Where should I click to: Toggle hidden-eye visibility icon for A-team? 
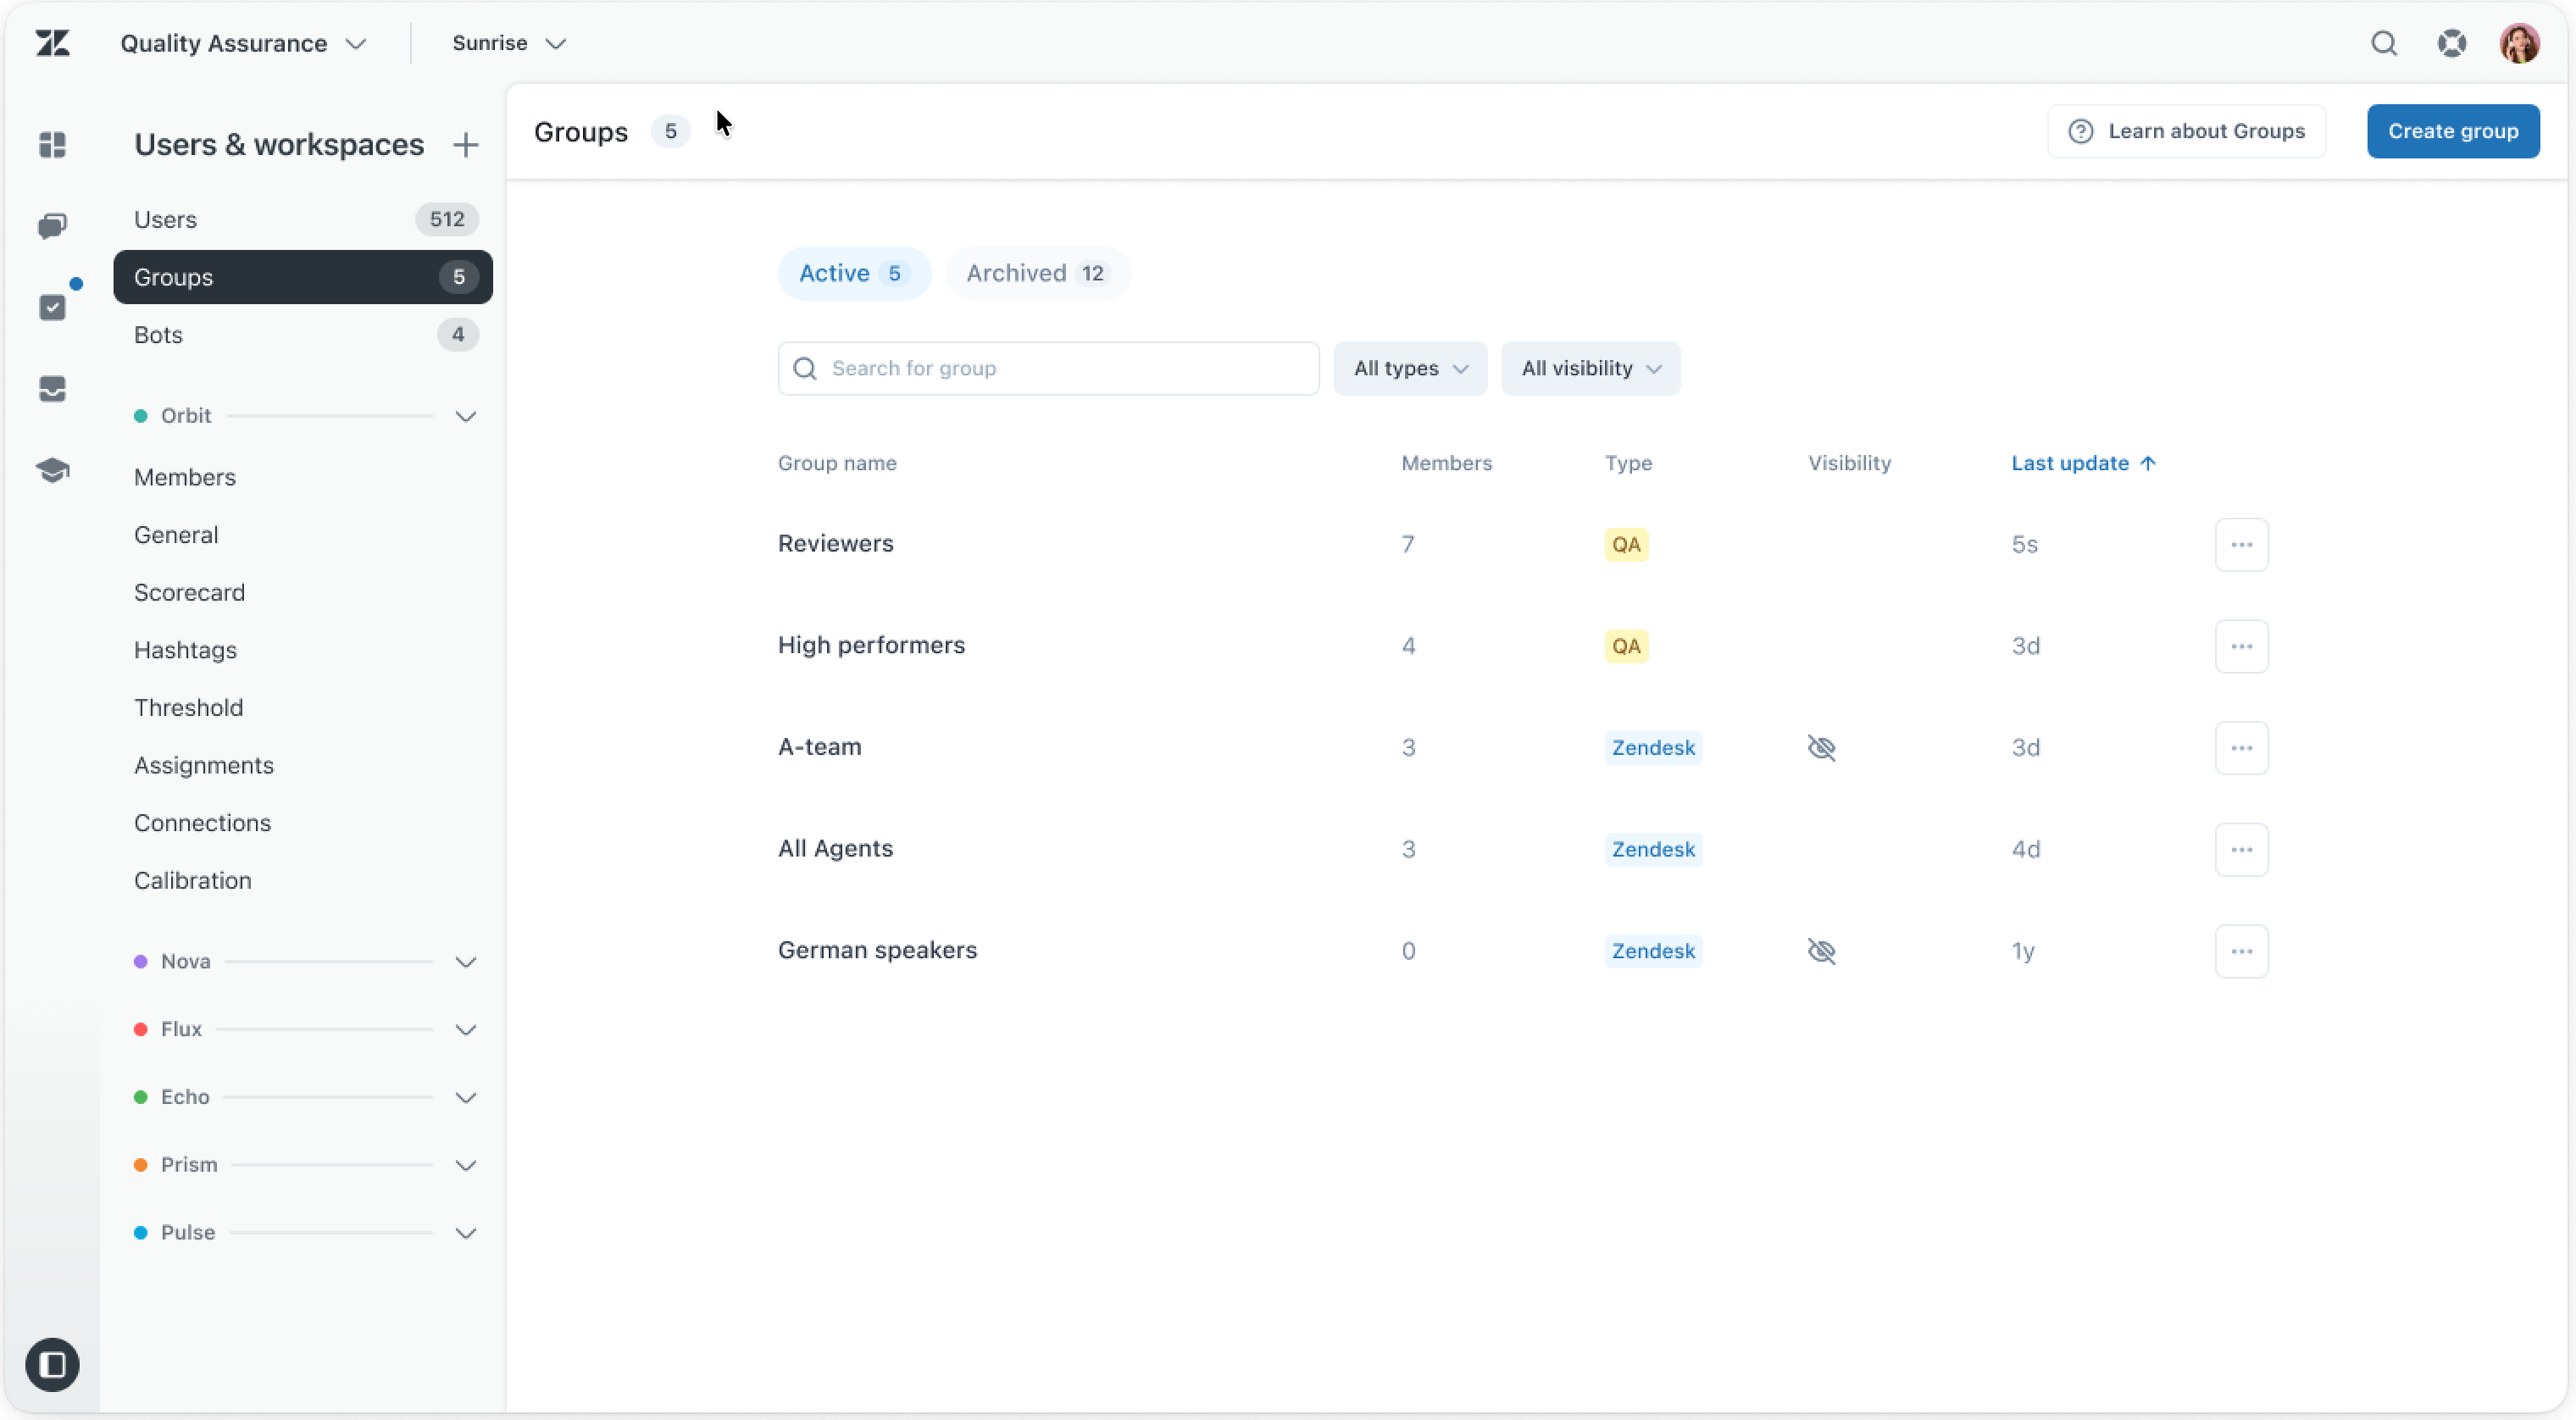pos(1821,748)
